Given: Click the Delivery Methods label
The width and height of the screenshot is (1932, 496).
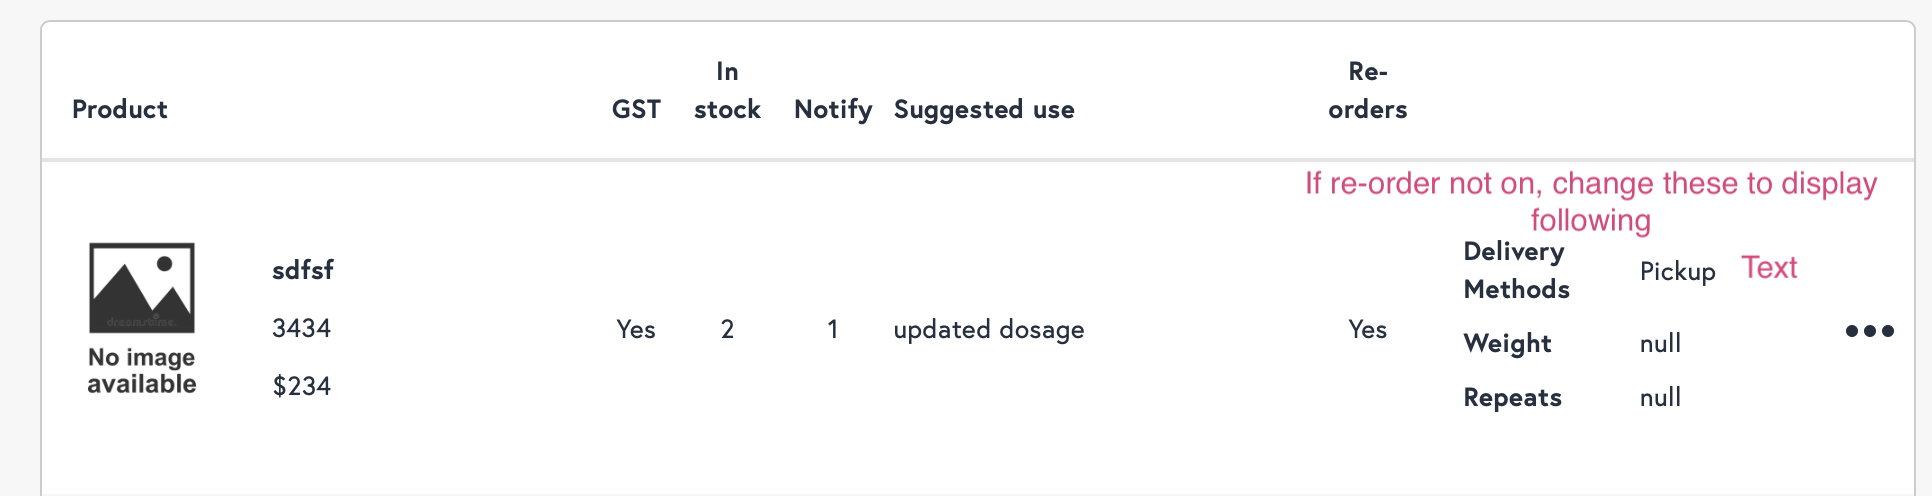Looking at the screenshot, I should coord(1516,270).
